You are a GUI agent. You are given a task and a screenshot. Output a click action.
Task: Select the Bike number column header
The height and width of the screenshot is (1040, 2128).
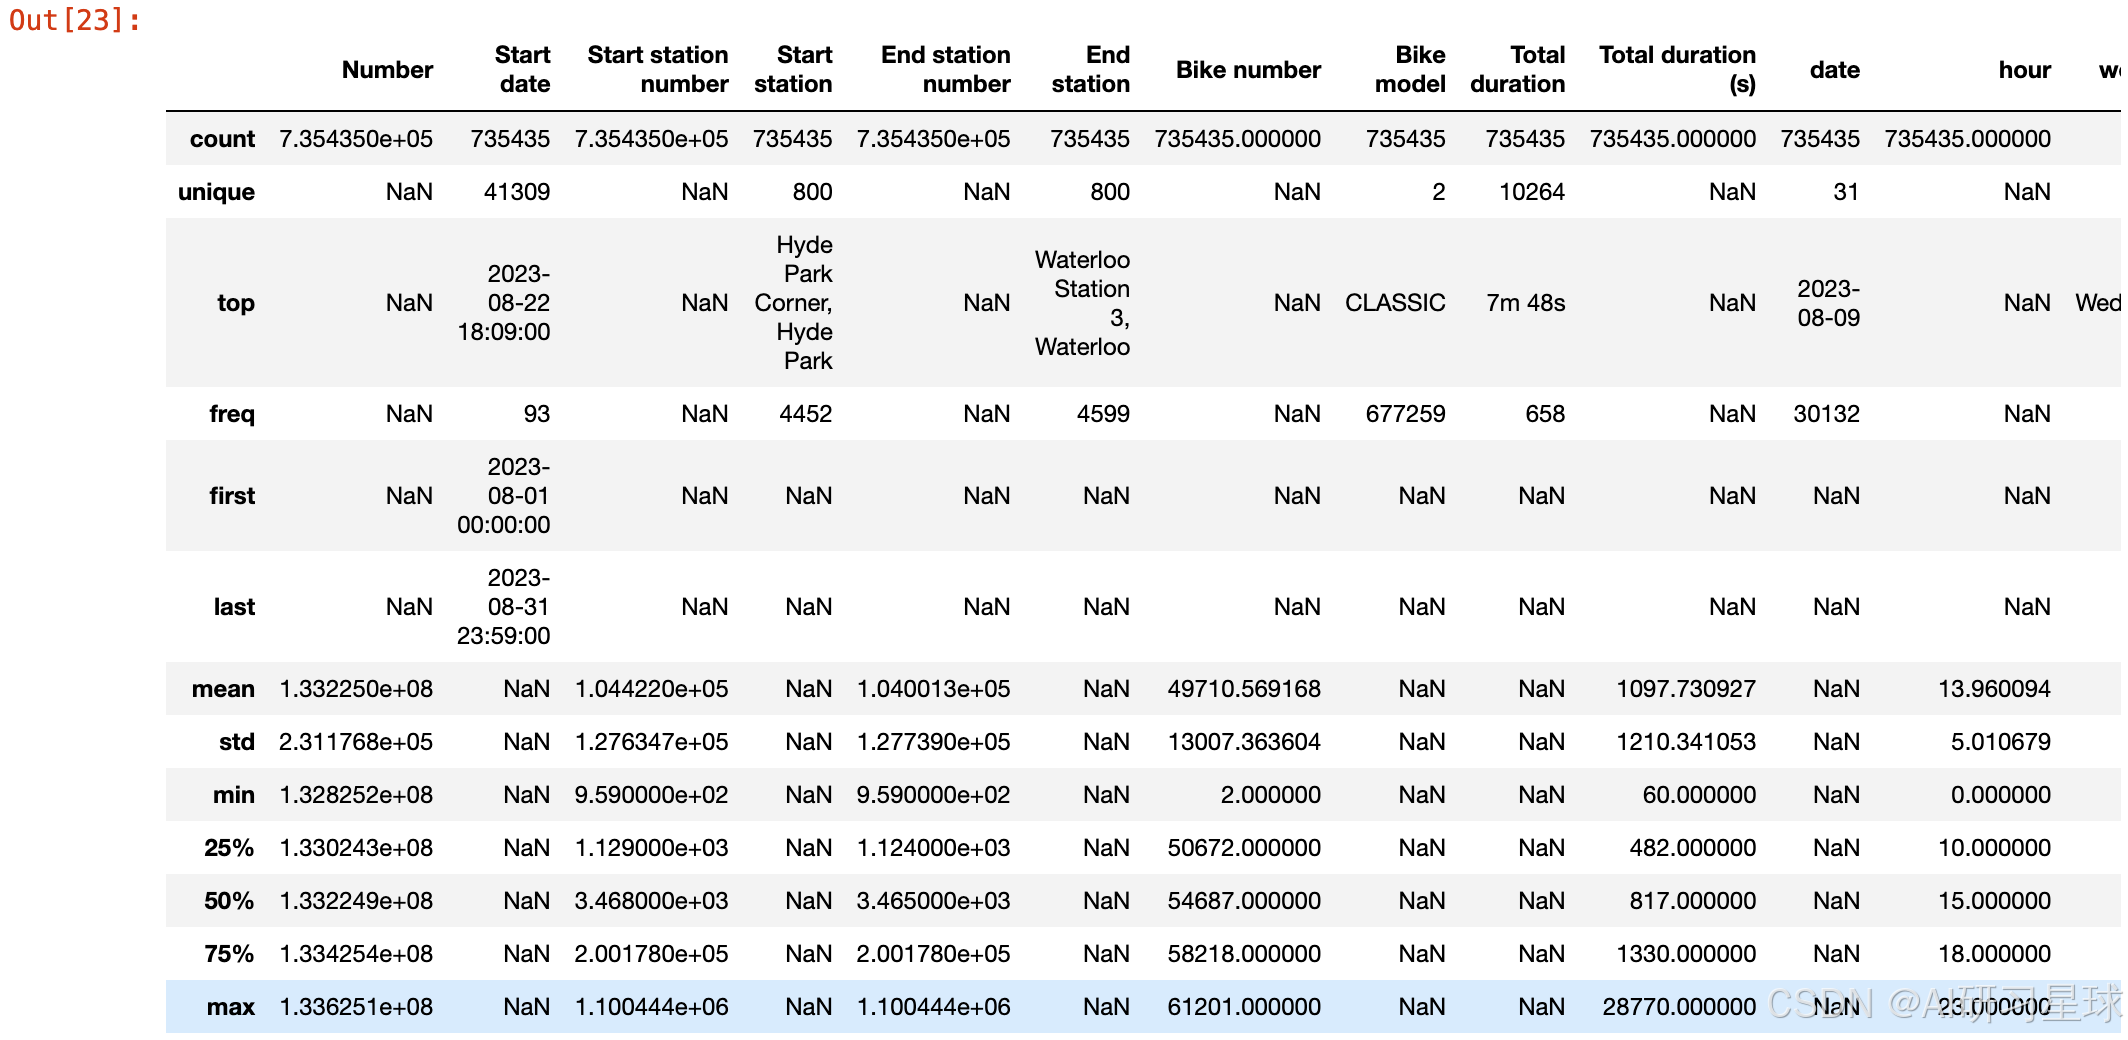coord(1248,70)
